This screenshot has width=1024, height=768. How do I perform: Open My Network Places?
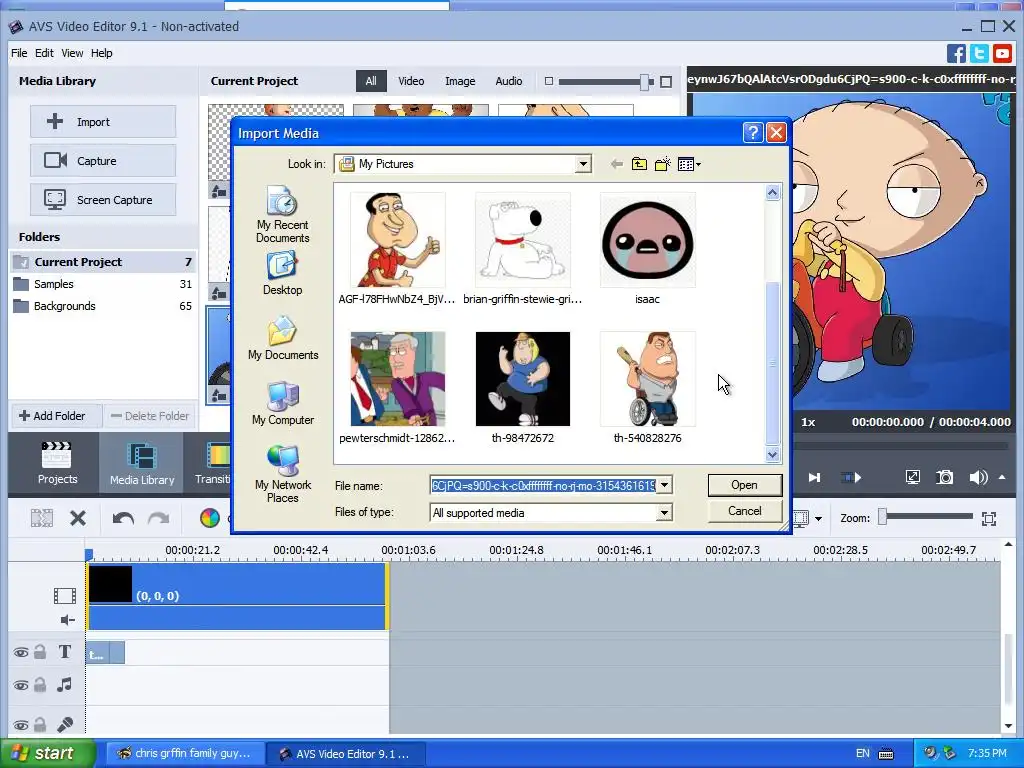283,474
